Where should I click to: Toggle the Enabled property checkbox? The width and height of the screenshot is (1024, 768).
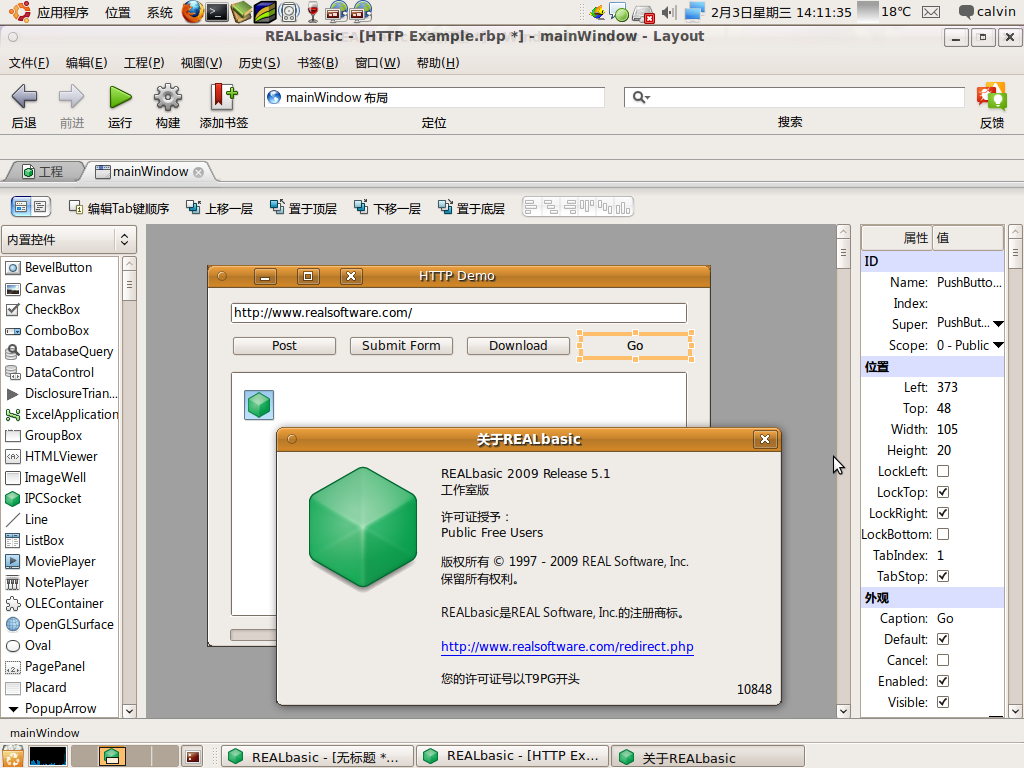click(x=943, y=681)
